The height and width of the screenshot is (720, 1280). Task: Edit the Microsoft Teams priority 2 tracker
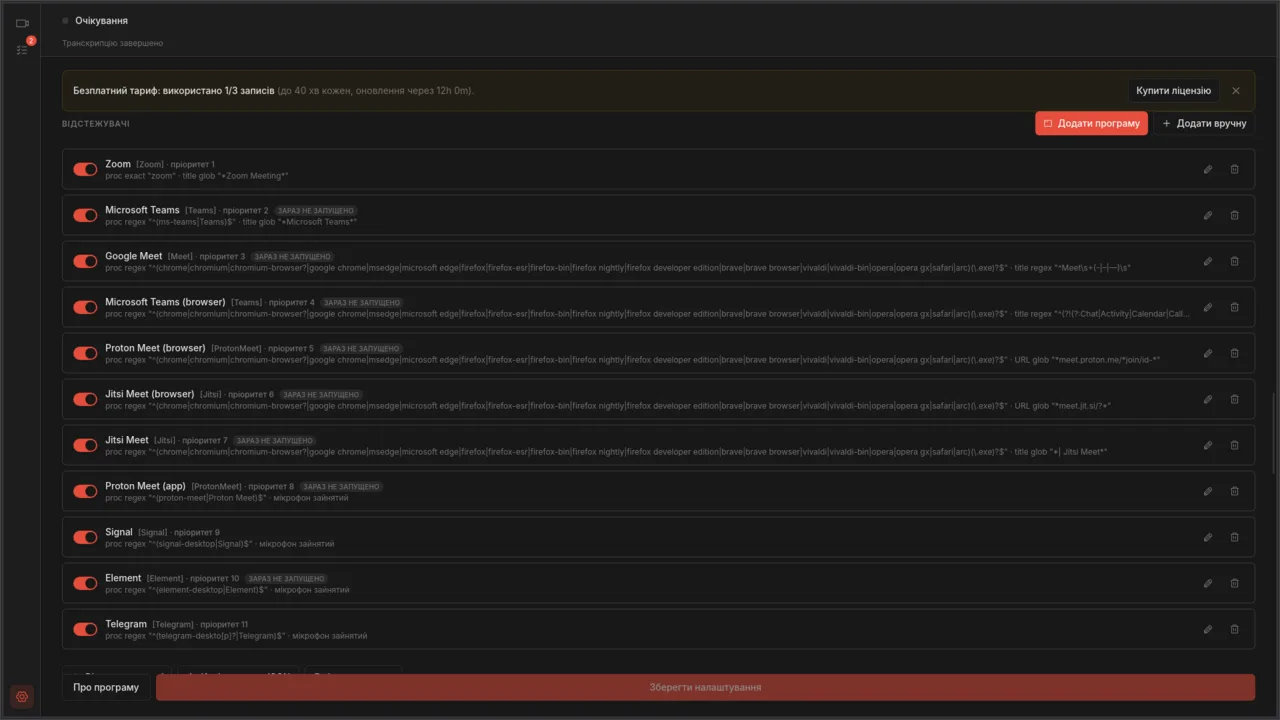point(1208,215)
